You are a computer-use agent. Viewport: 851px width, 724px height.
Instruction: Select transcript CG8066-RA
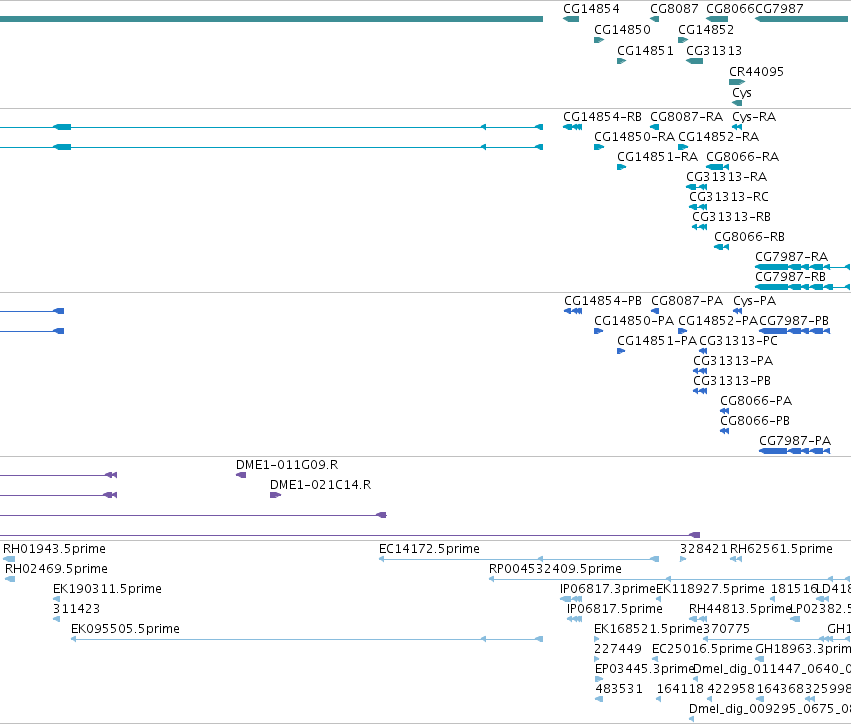(742, 157)
